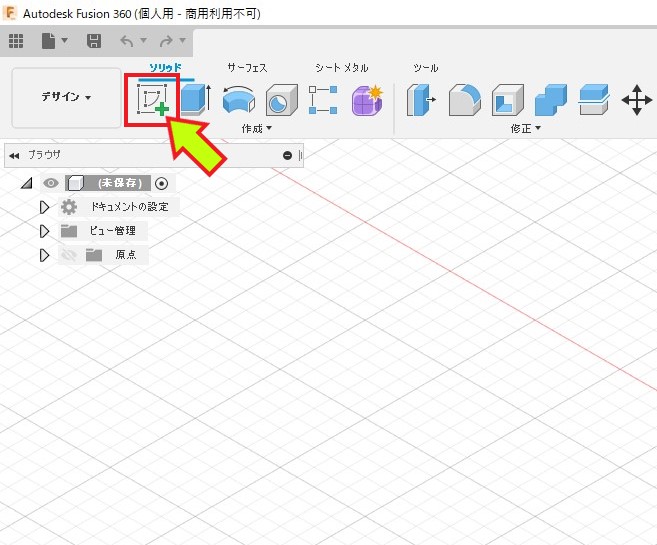Start Create Sketch tool
The image size is (657, 545).
pos(153,100)
